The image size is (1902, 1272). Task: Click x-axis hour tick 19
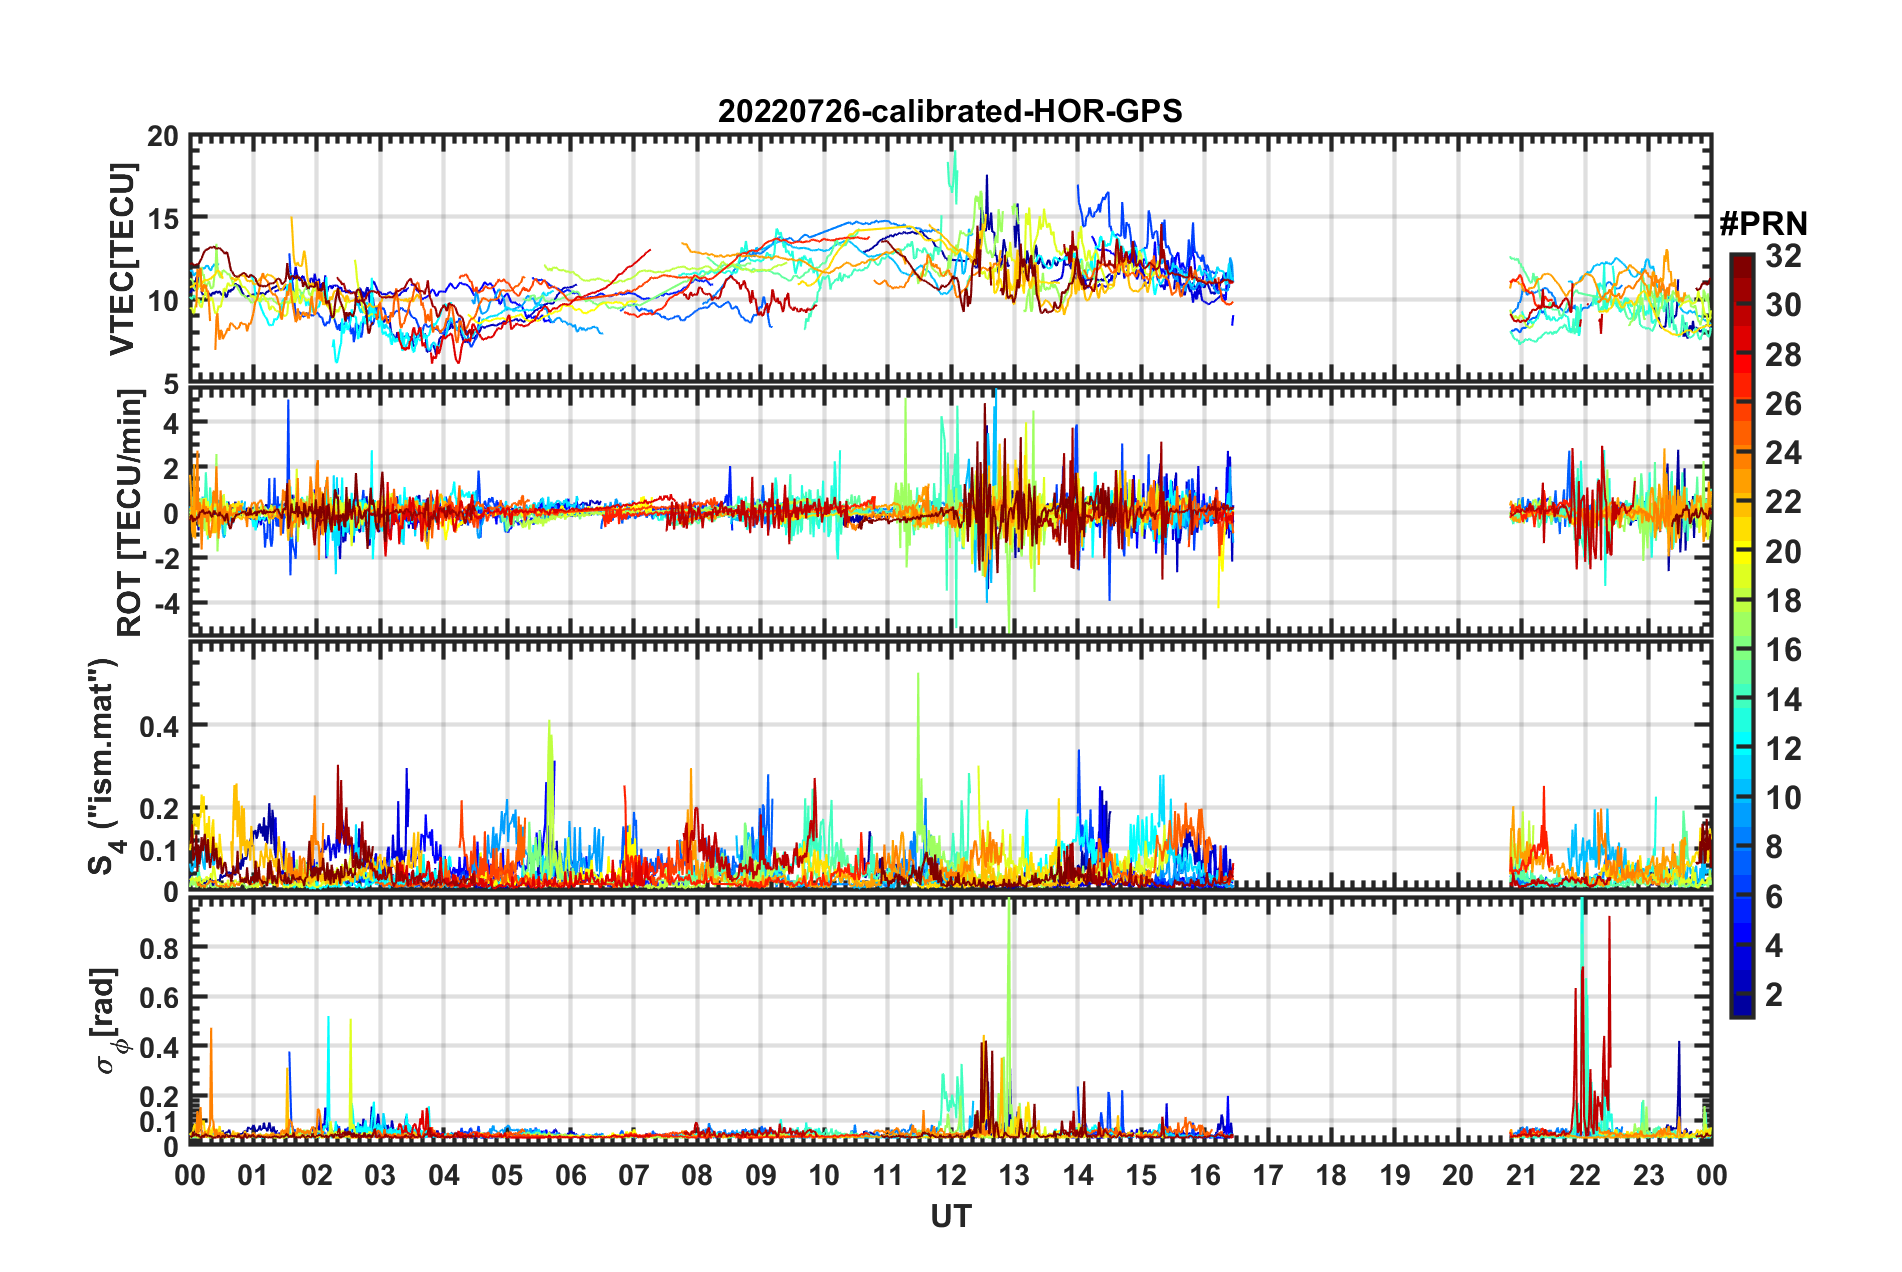[1395, 1175]
